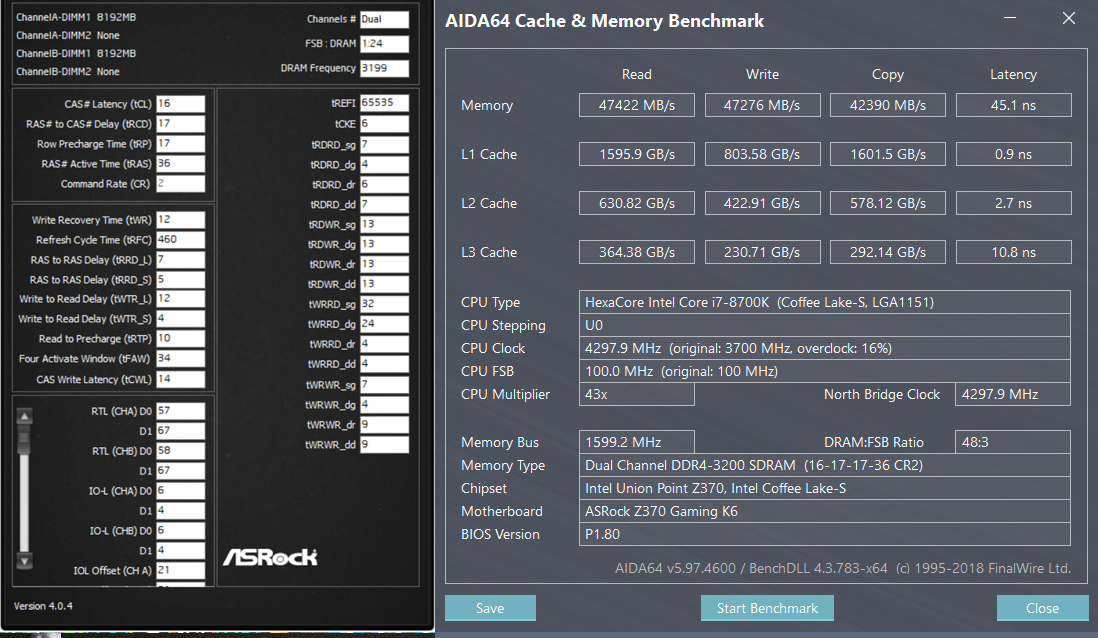Click scroll down arrow in timing configurator

[x=25, y=561]
